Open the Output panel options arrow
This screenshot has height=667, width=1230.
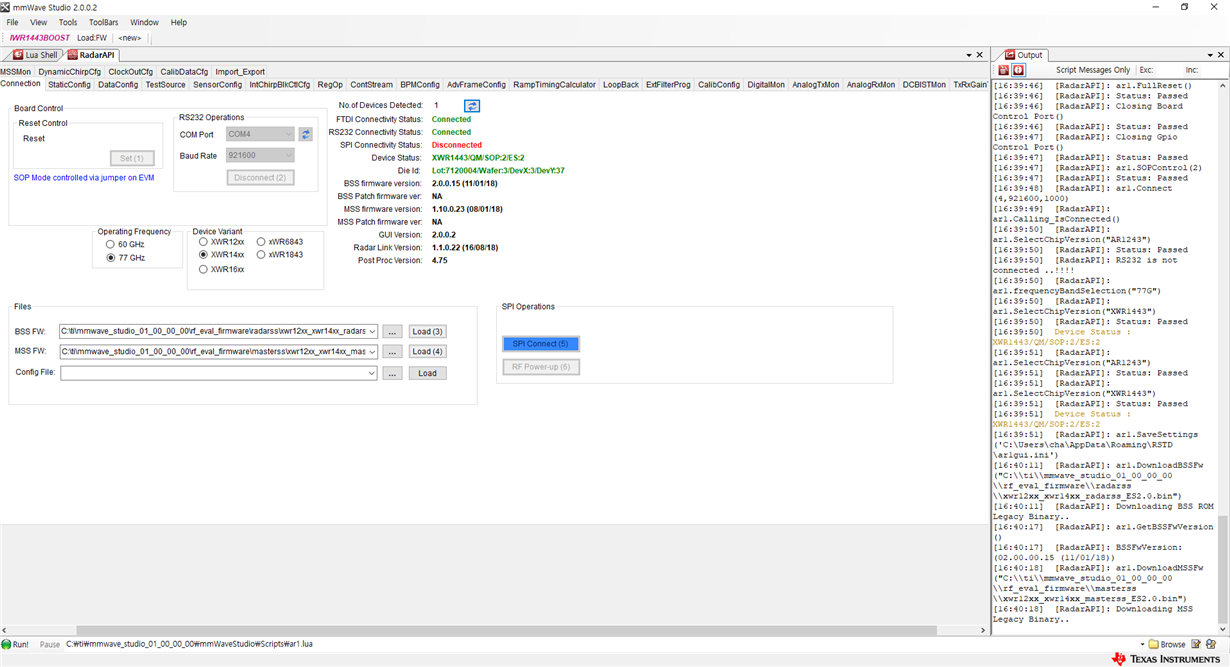[x=1209, y=55]
